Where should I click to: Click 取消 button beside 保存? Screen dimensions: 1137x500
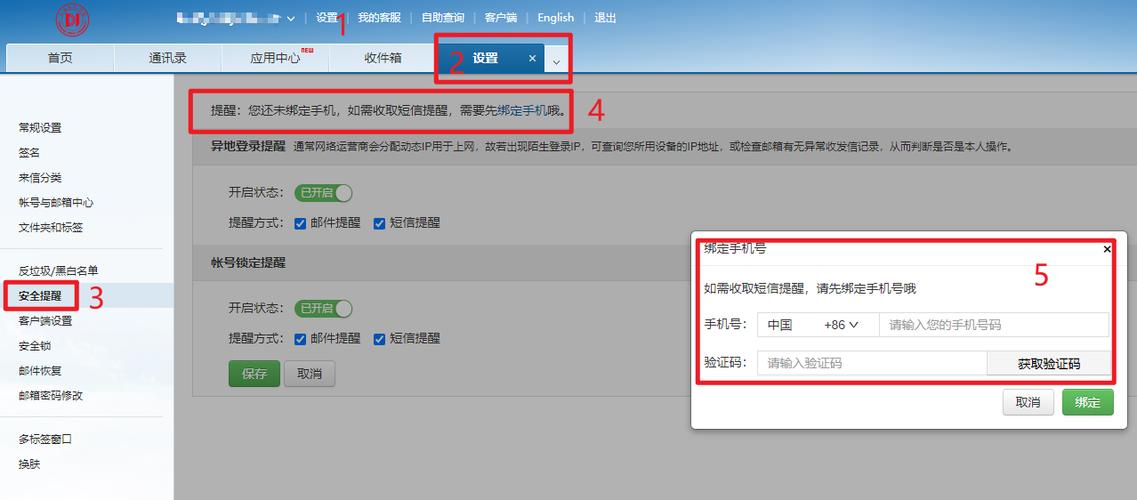(310, 374)
